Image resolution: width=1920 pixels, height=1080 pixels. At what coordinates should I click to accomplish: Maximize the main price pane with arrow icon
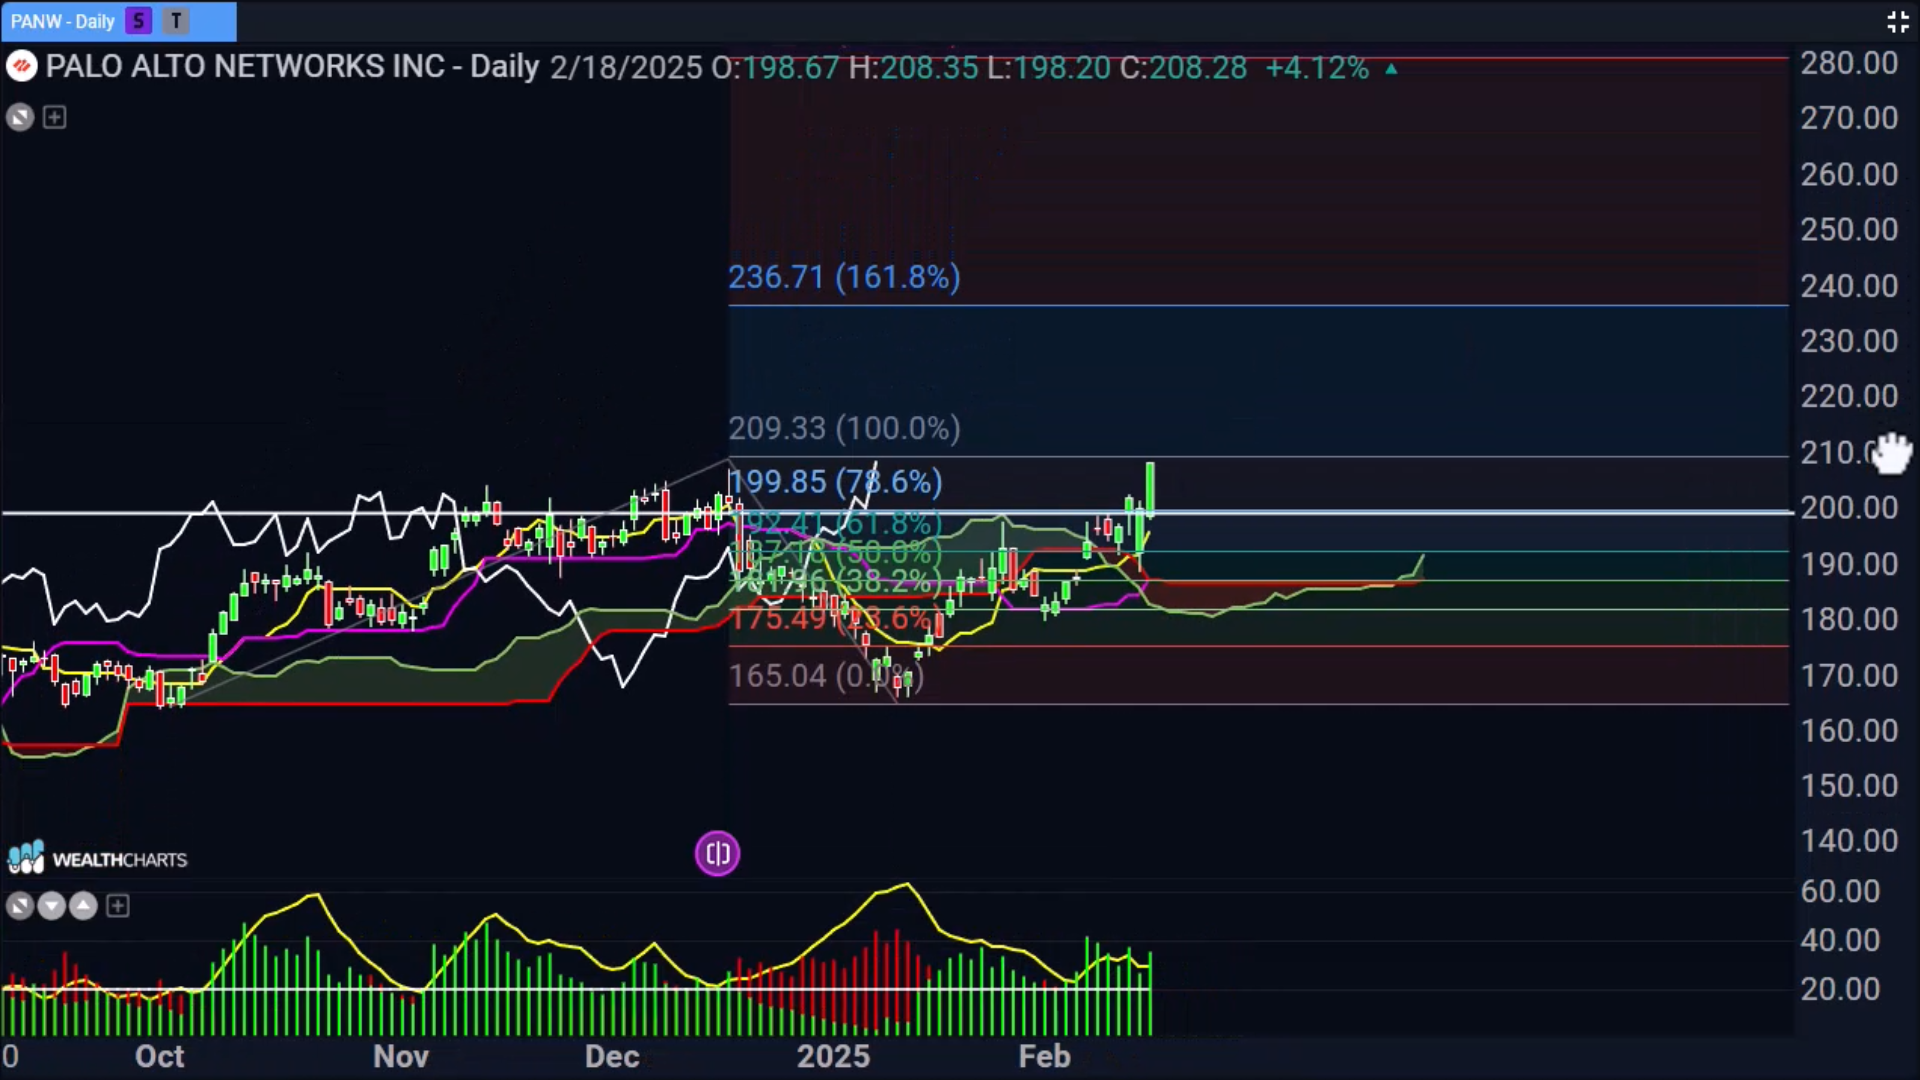point(20,118)
